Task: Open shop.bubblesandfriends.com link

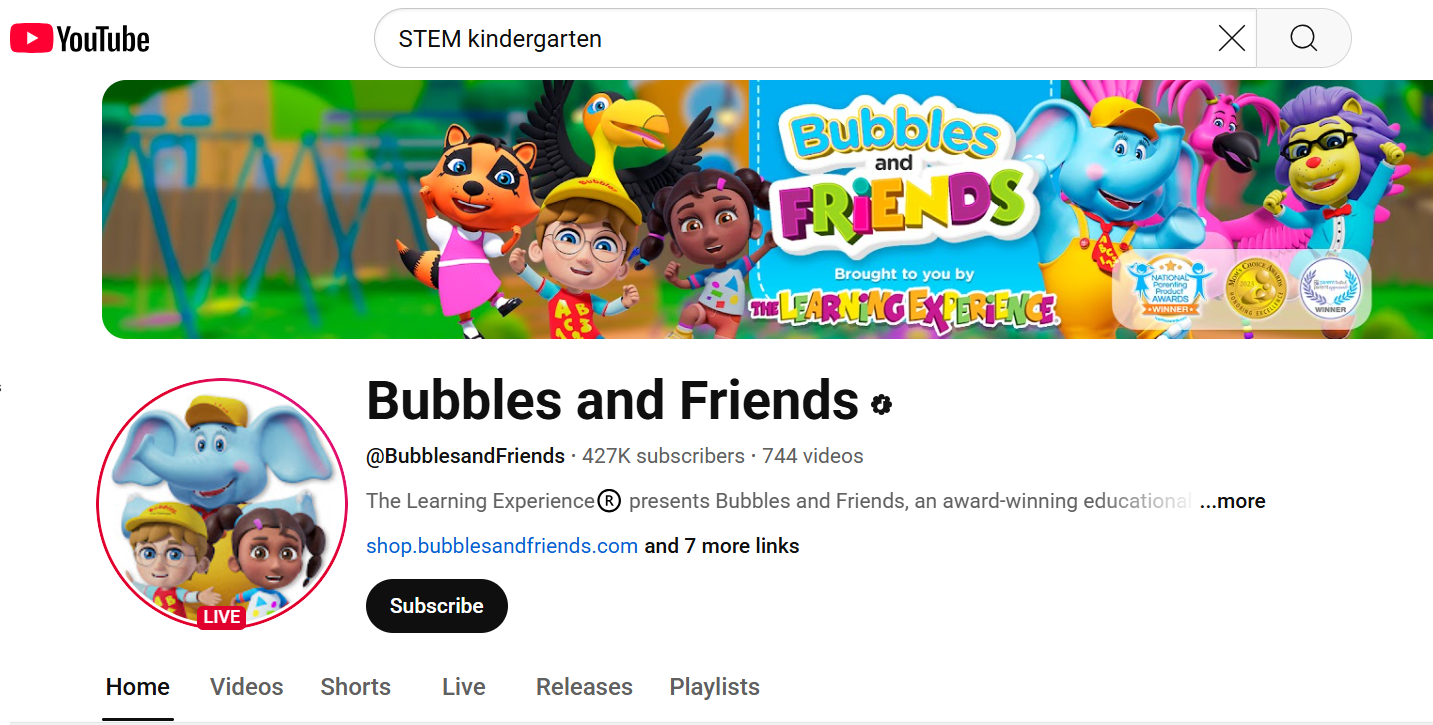Action: pos(502,546)
